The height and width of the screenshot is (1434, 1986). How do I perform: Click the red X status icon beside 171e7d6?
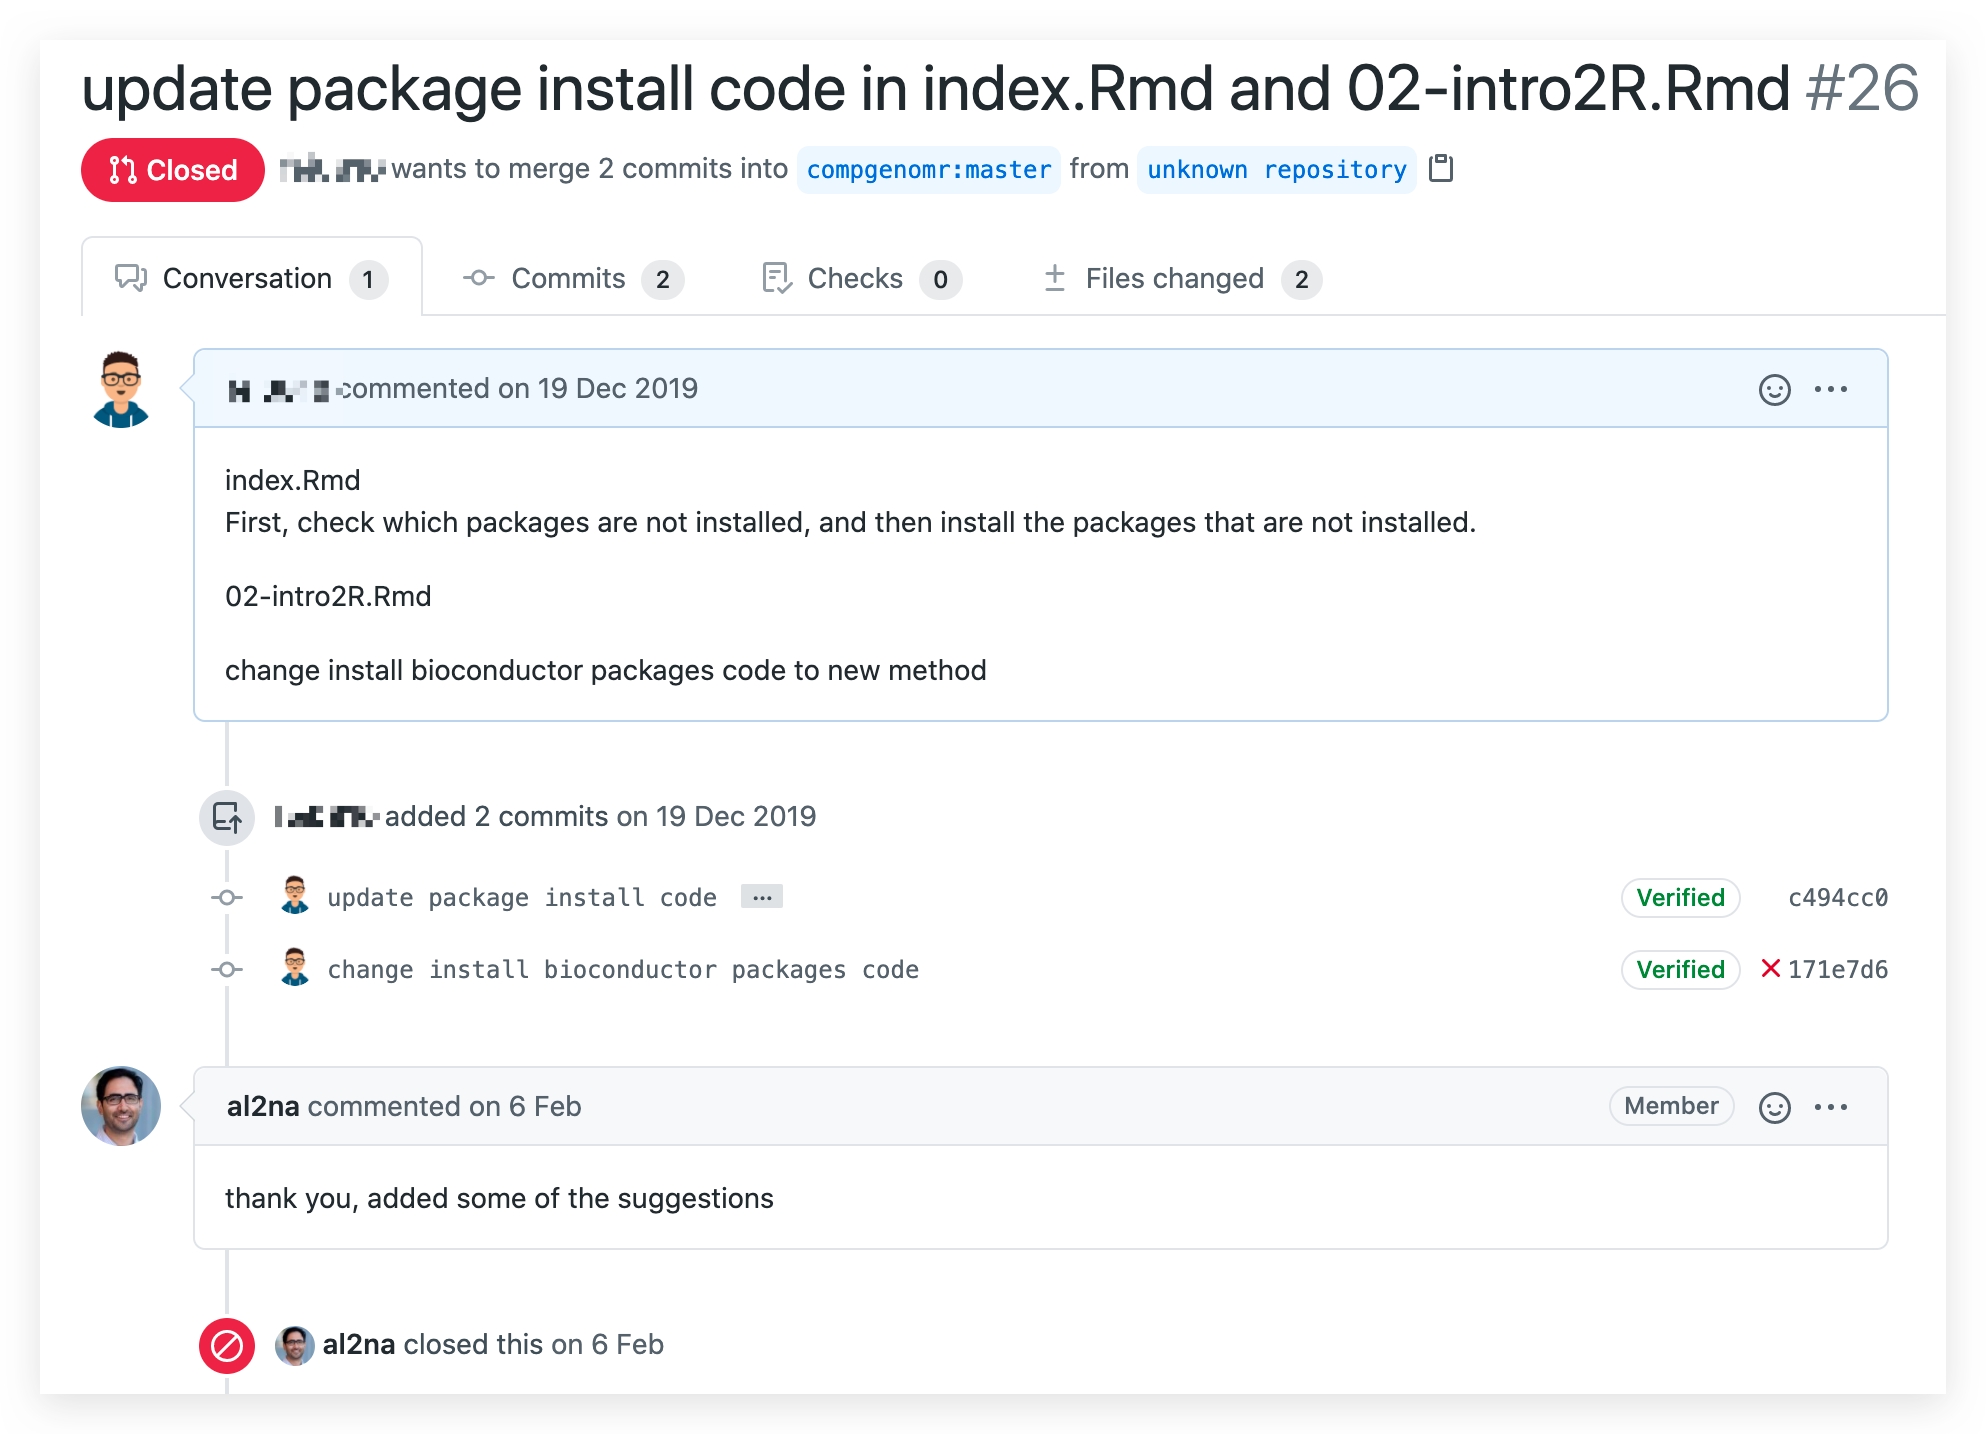tap(1770, 968)
